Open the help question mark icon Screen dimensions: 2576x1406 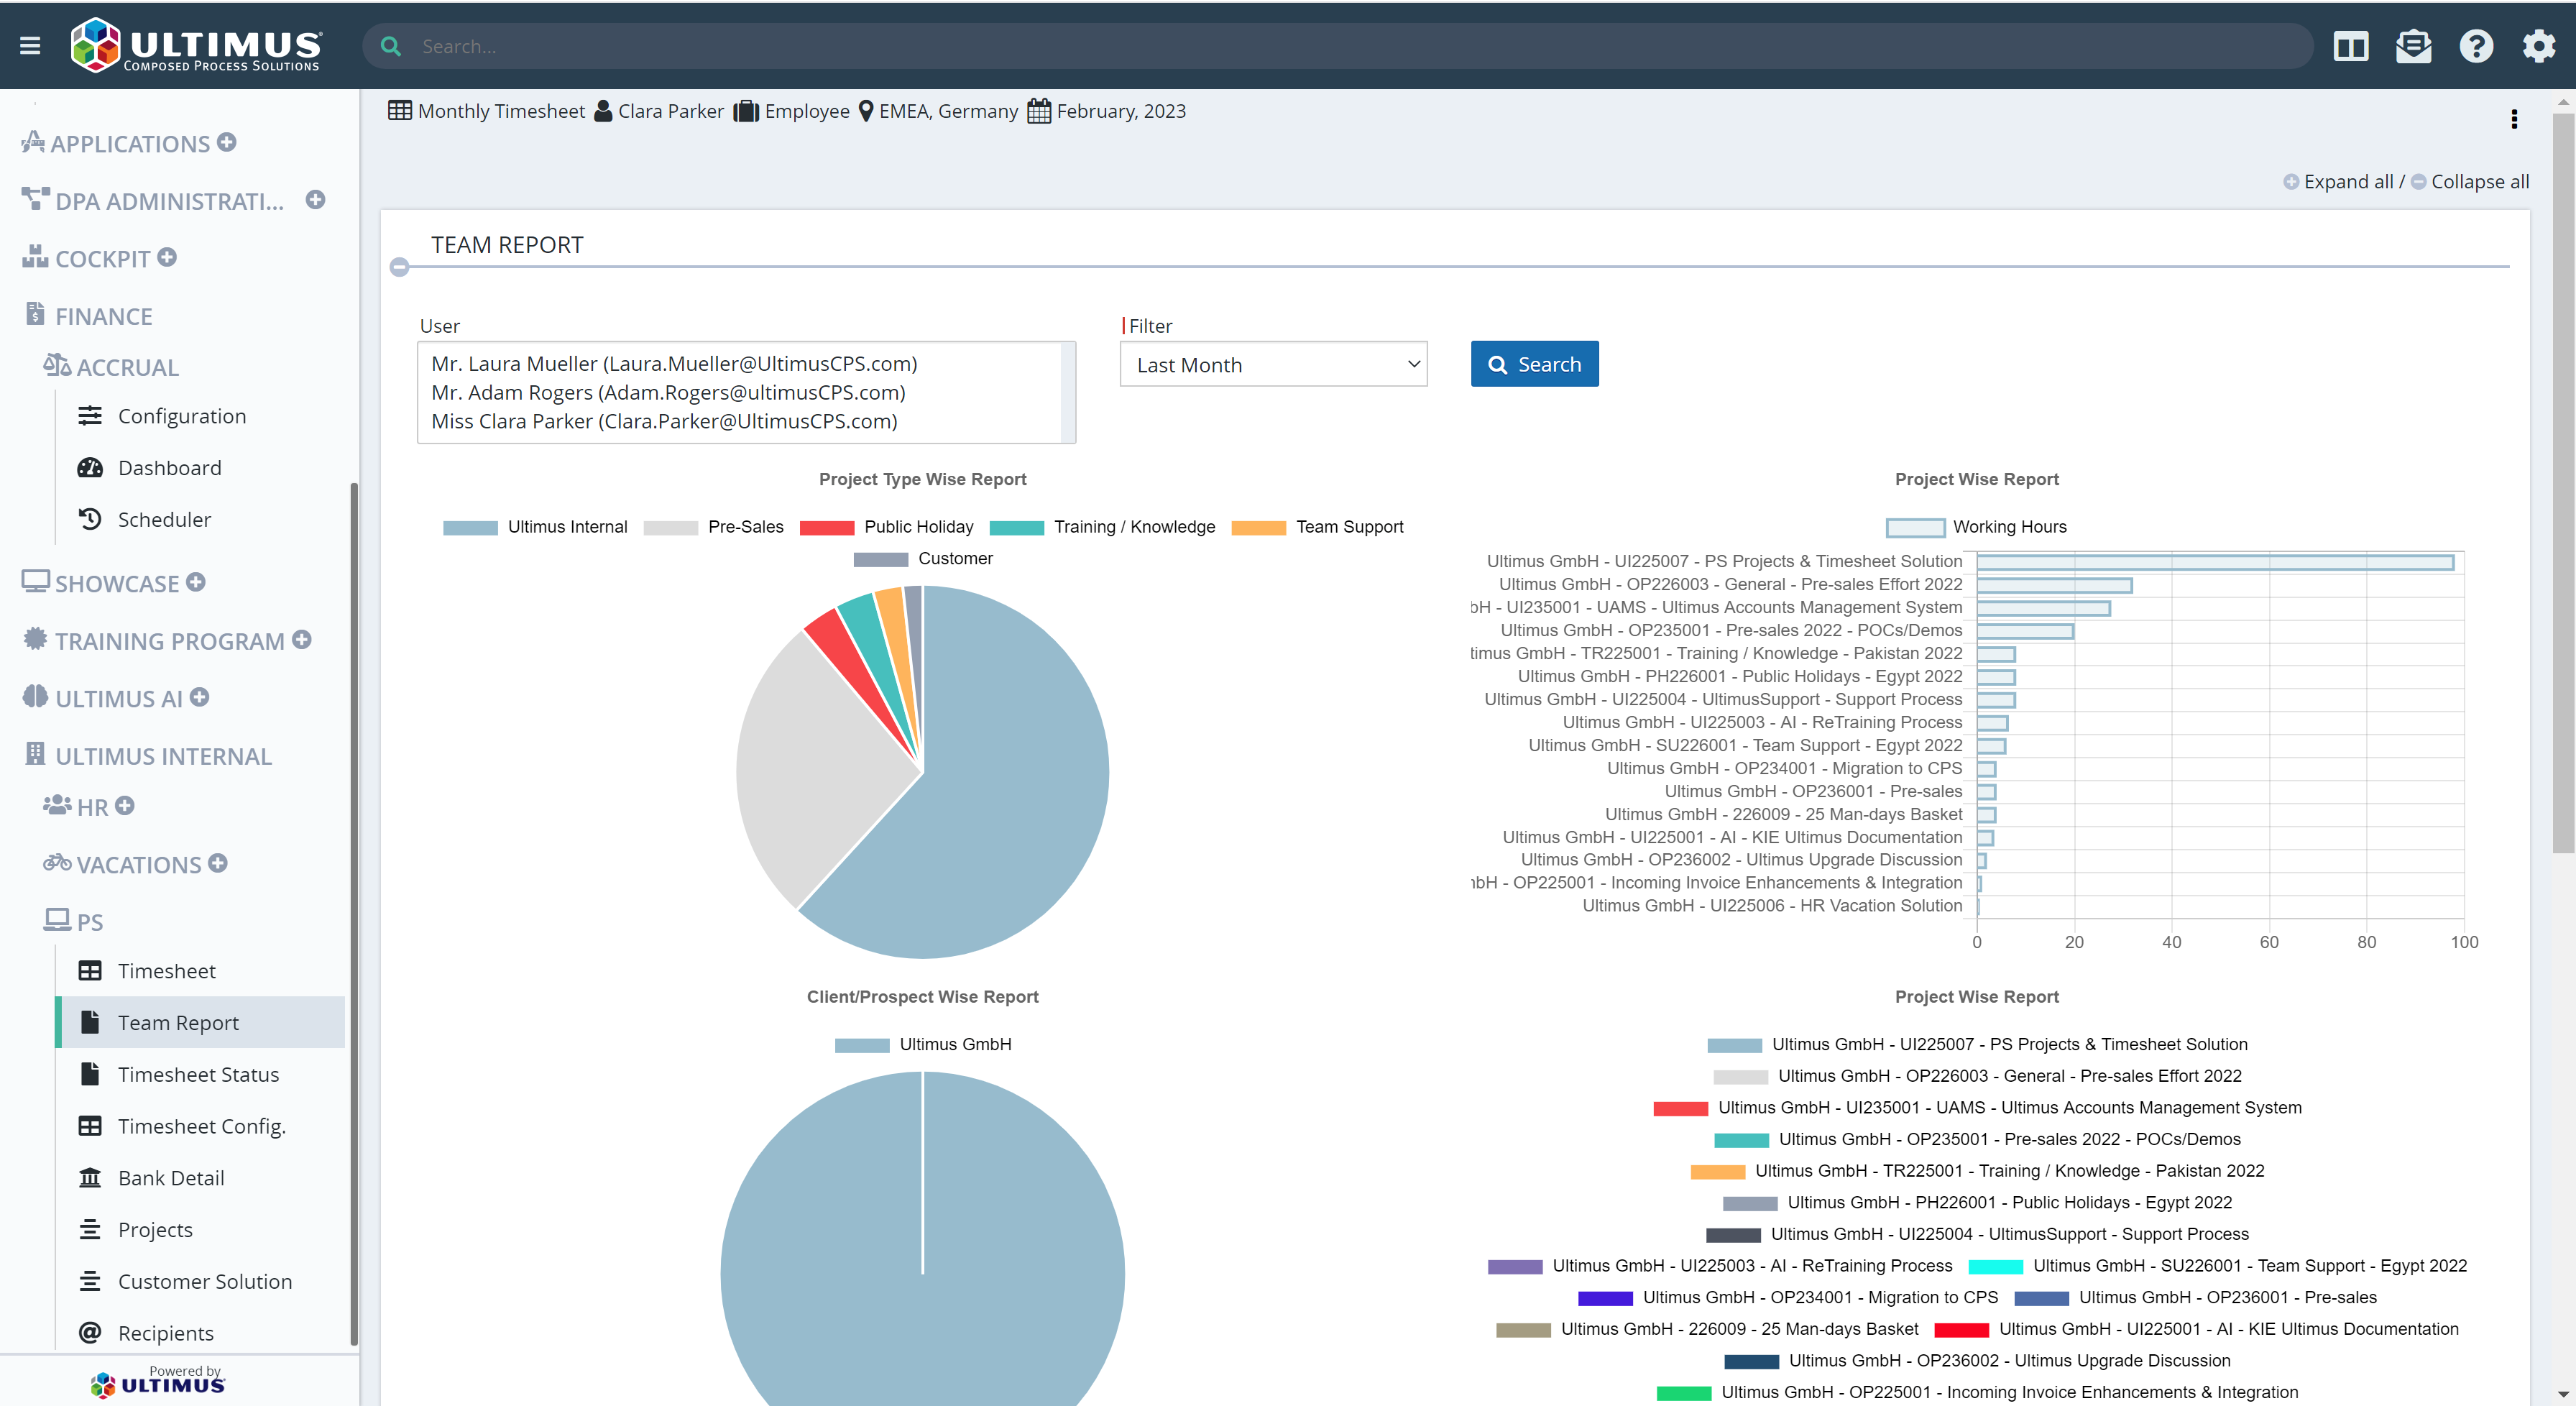2476,46
